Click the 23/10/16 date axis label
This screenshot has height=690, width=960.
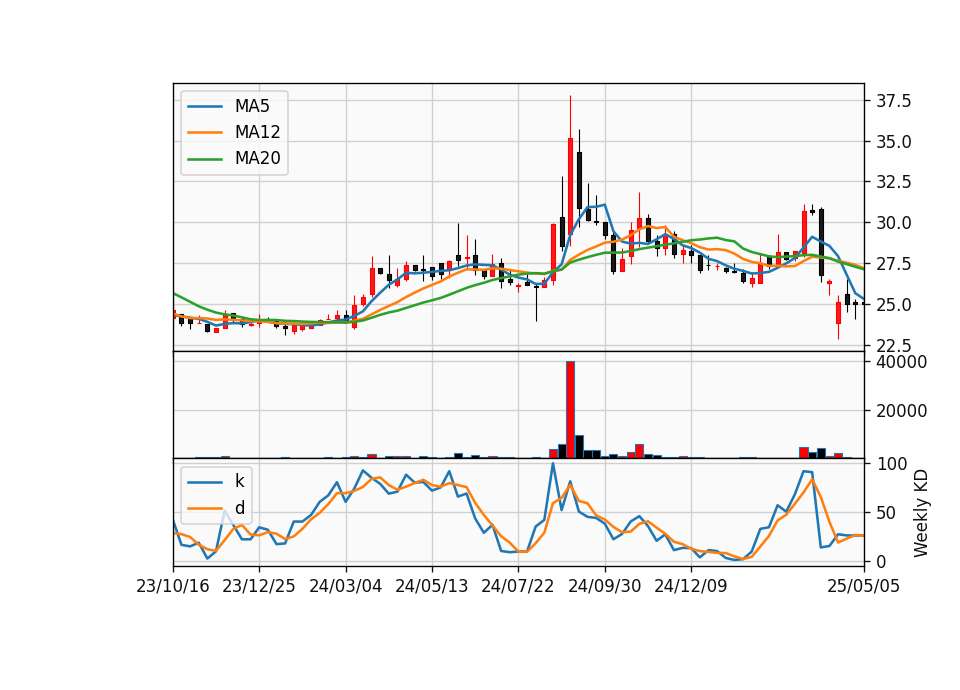173,586
